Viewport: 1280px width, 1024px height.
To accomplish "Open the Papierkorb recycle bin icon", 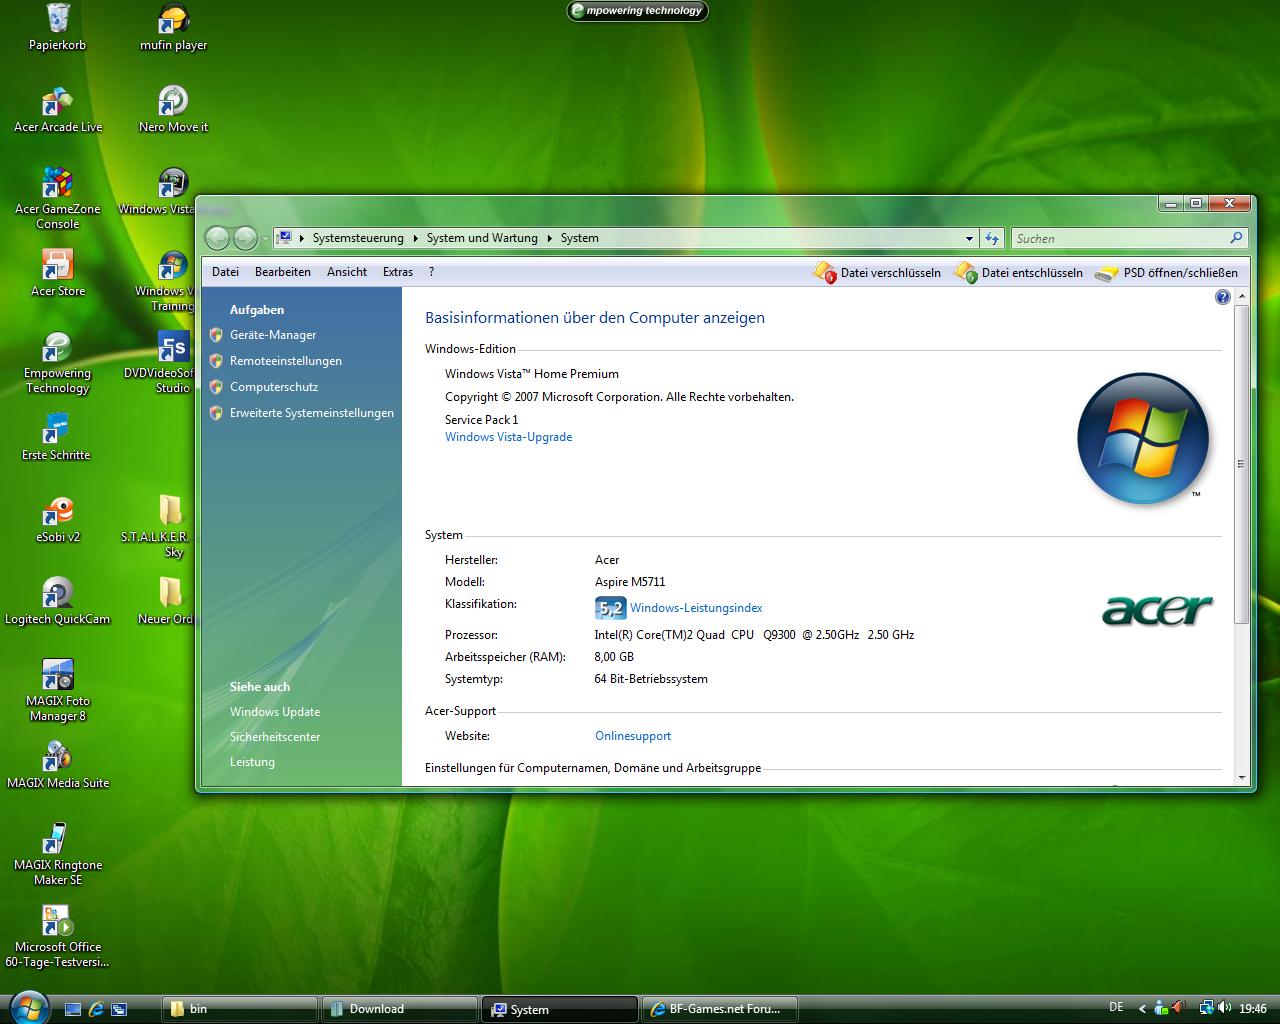I will 57,27.
